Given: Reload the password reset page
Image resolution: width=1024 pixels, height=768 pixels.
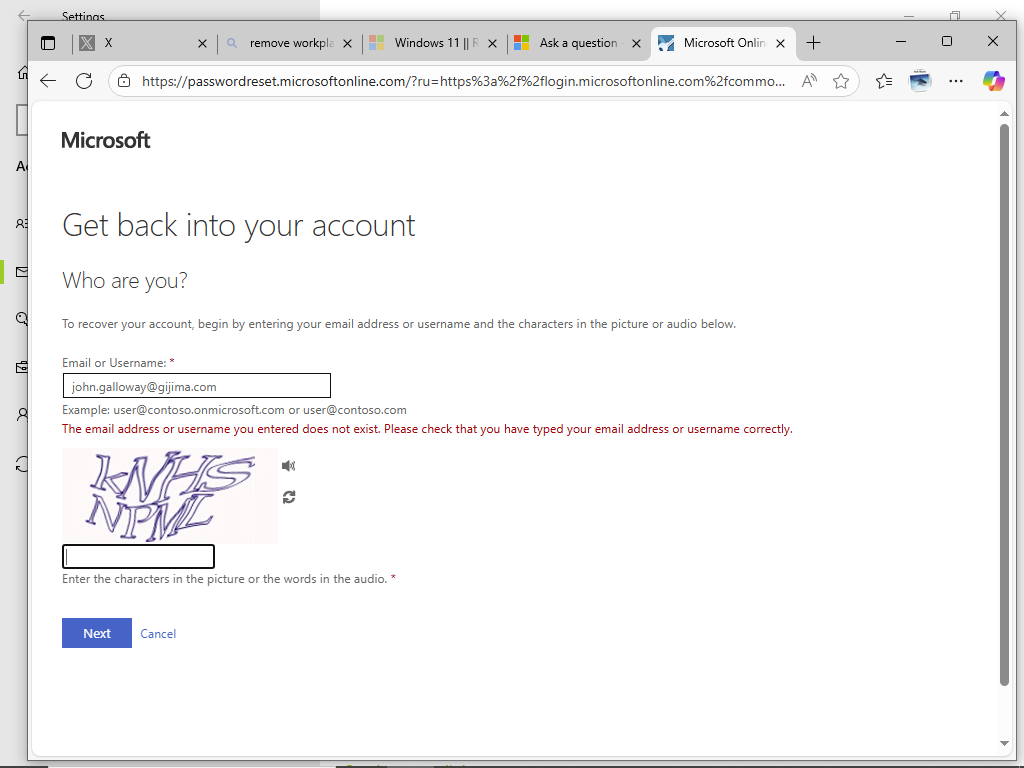Looking at the screenshot, I should click(84, 81).
